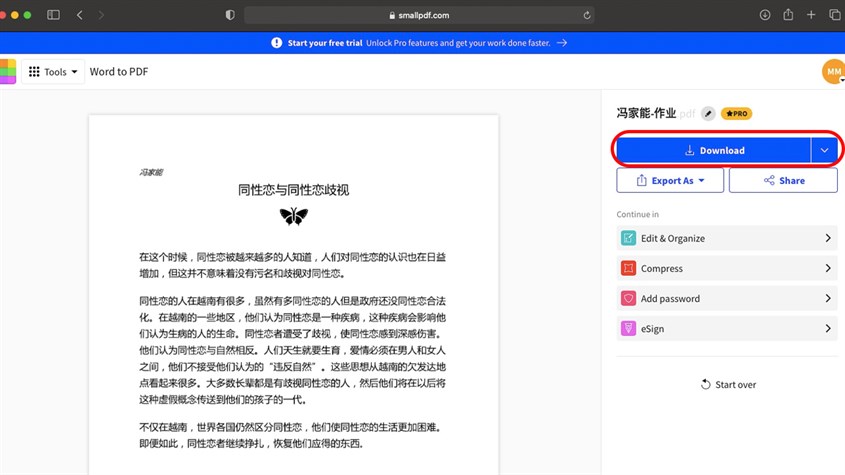Click the purple eSign icon

[628, 329]
